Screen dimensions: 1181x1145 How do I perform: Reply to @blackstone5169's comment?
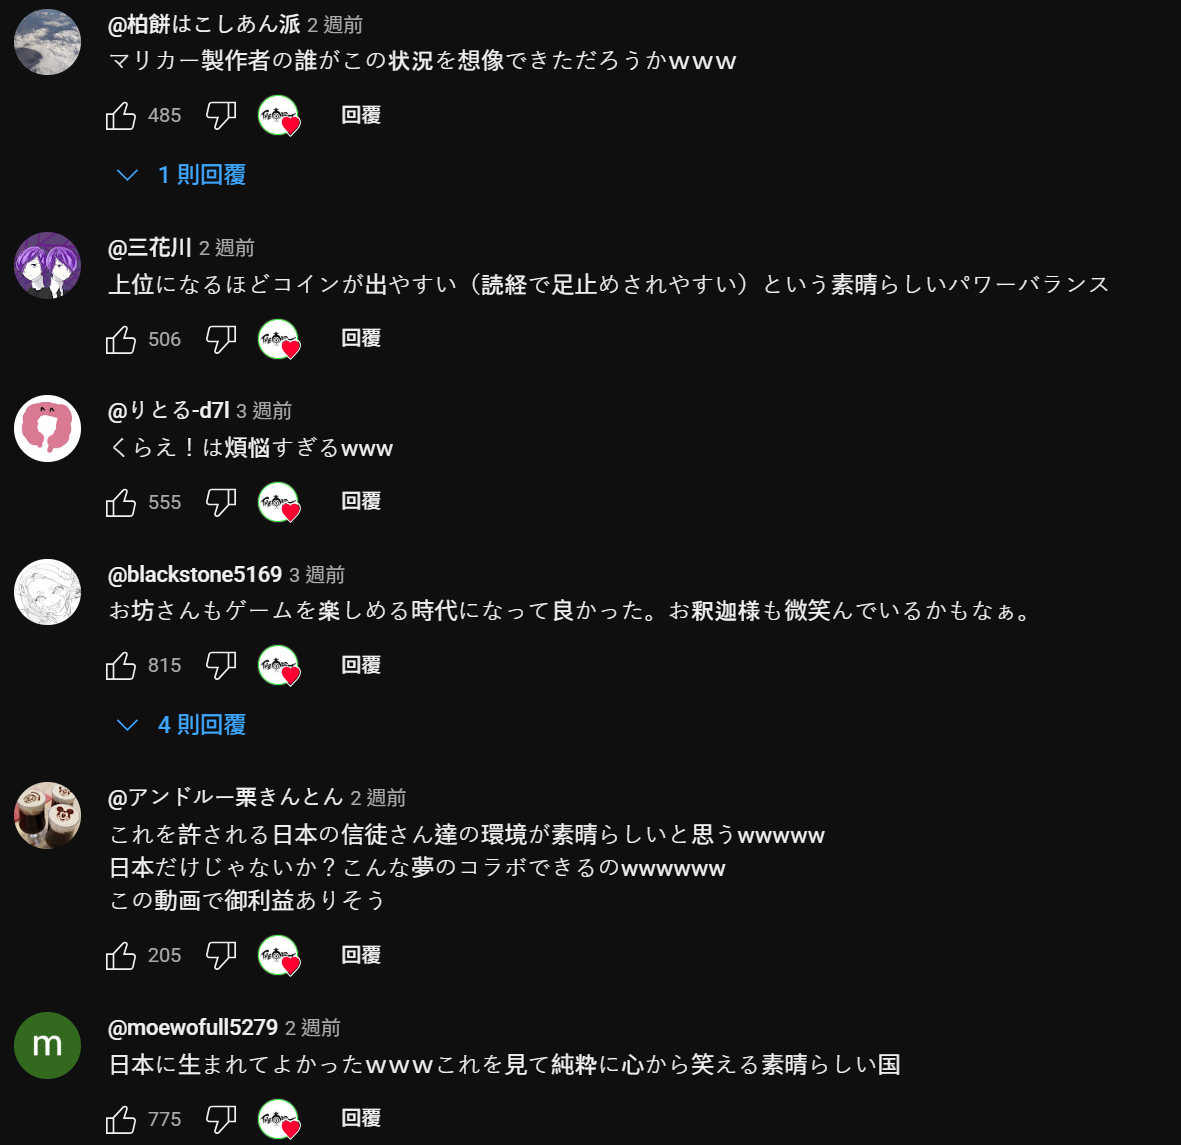[361, 665]
